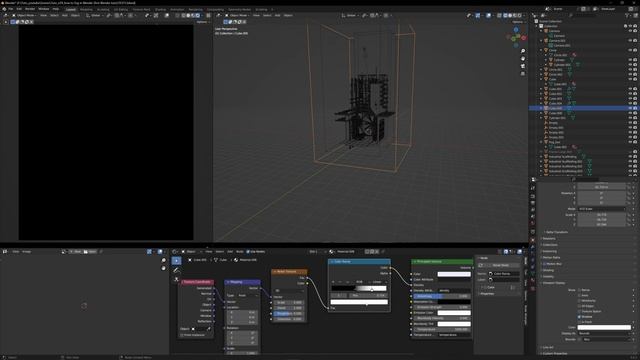640x360 pixels.
Task: Enable the Texture Space checkbox
Action: click(579, 311)
